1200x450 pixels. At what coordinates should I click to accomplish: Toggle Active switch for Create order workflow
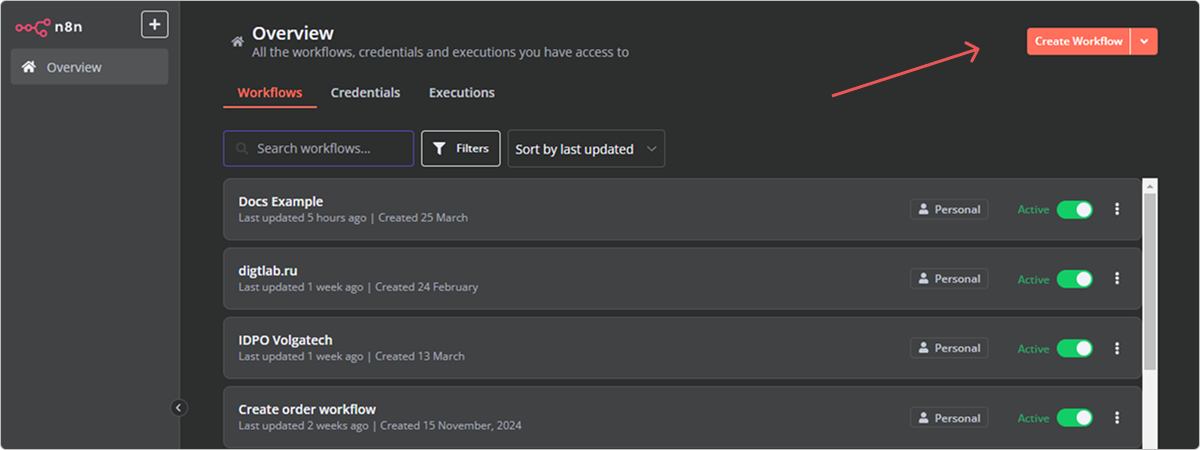(x=1075, y=418)
